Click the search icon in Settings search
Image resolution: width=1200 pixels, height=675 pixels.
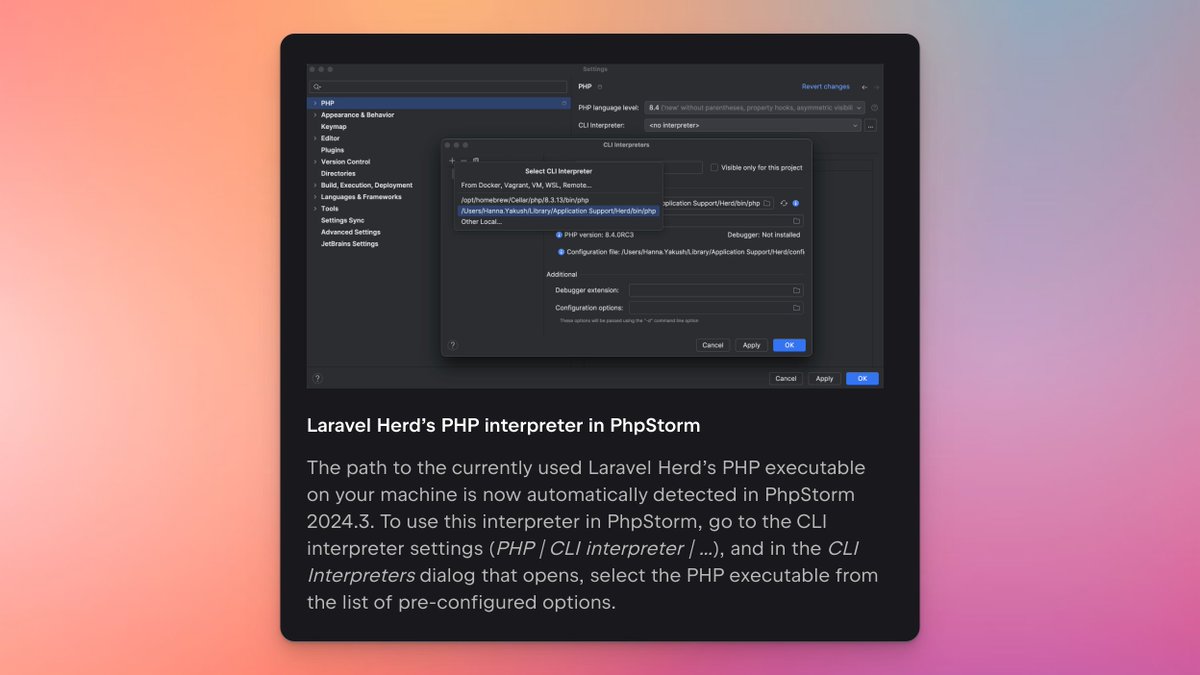[317, 87]
